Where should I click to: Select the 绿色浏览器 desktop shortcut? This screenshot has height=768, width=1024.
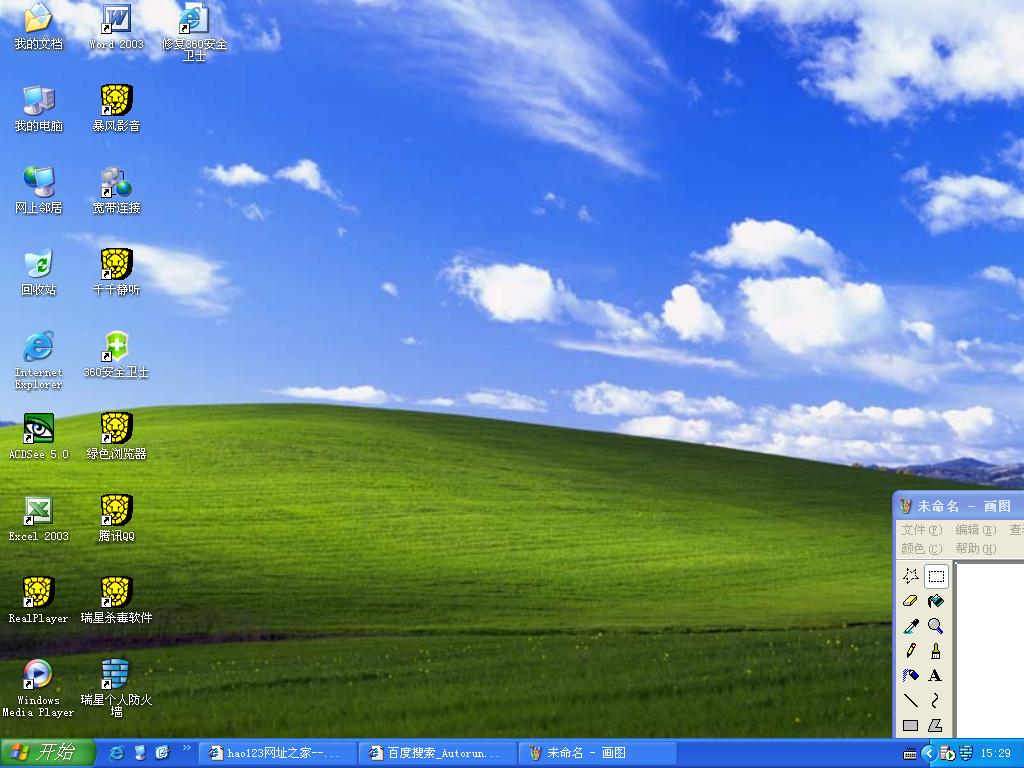[116, 437]
